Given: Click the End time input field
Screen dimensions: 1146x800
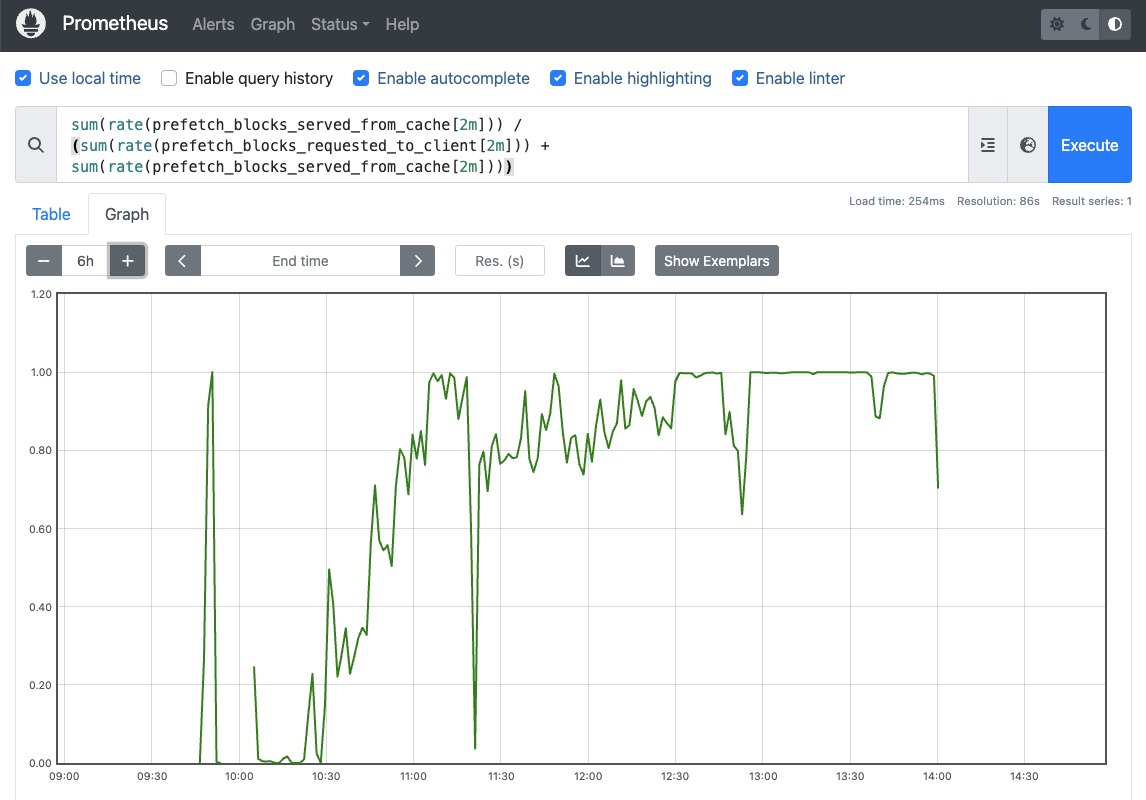Looking at the screenshot, I should [x=300, y=261].
